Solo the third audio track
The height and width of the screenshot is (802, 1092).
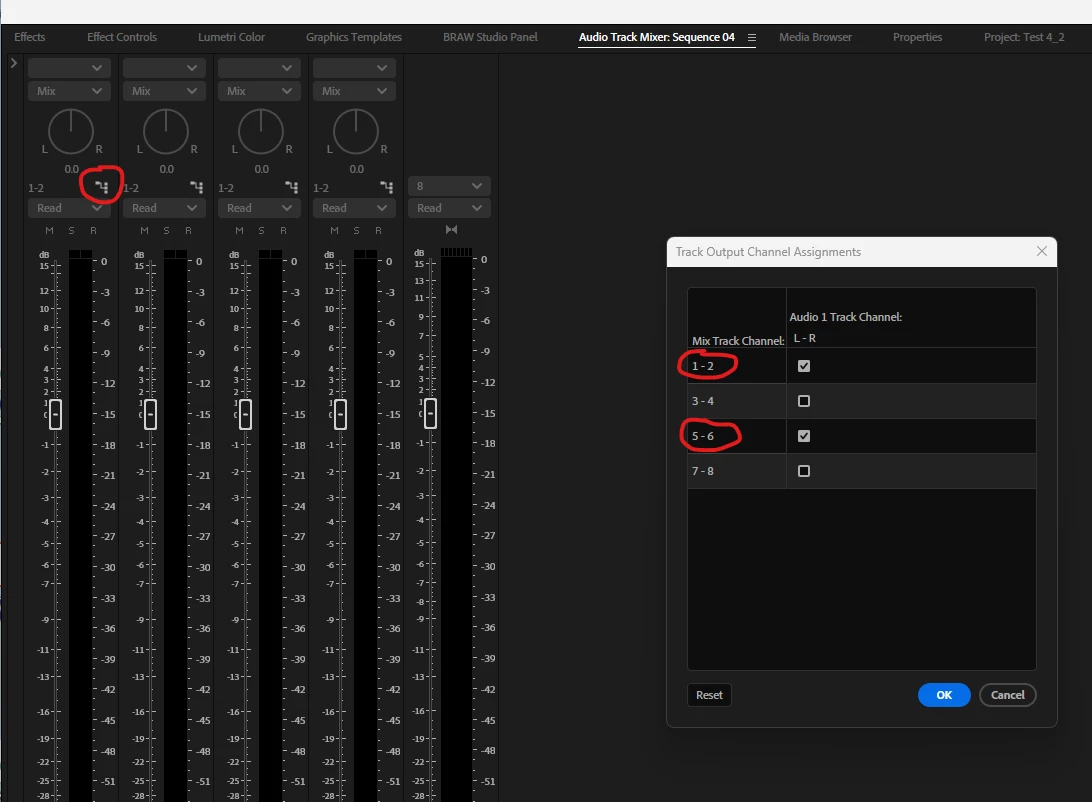261,230
